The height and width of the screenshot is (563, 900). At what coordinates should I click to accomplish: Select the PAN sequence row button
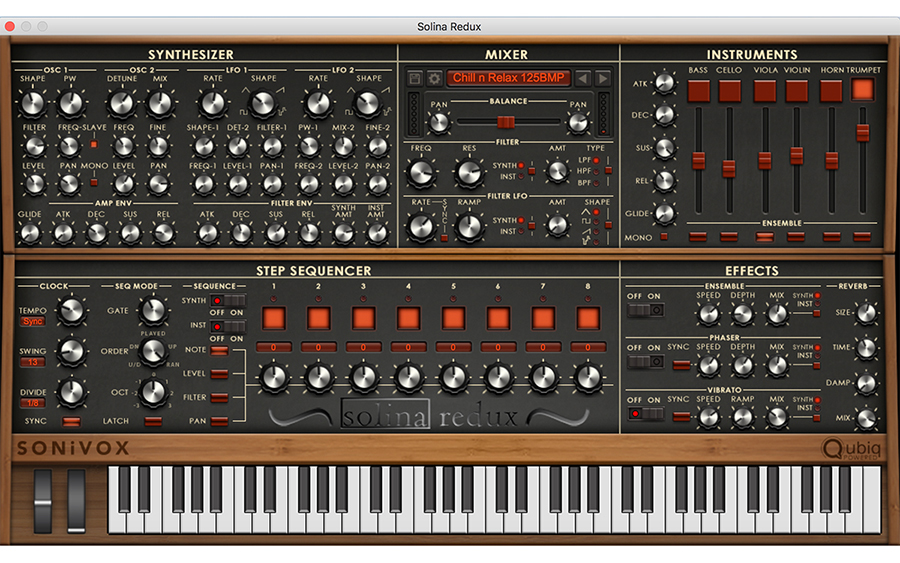(219, 421)
